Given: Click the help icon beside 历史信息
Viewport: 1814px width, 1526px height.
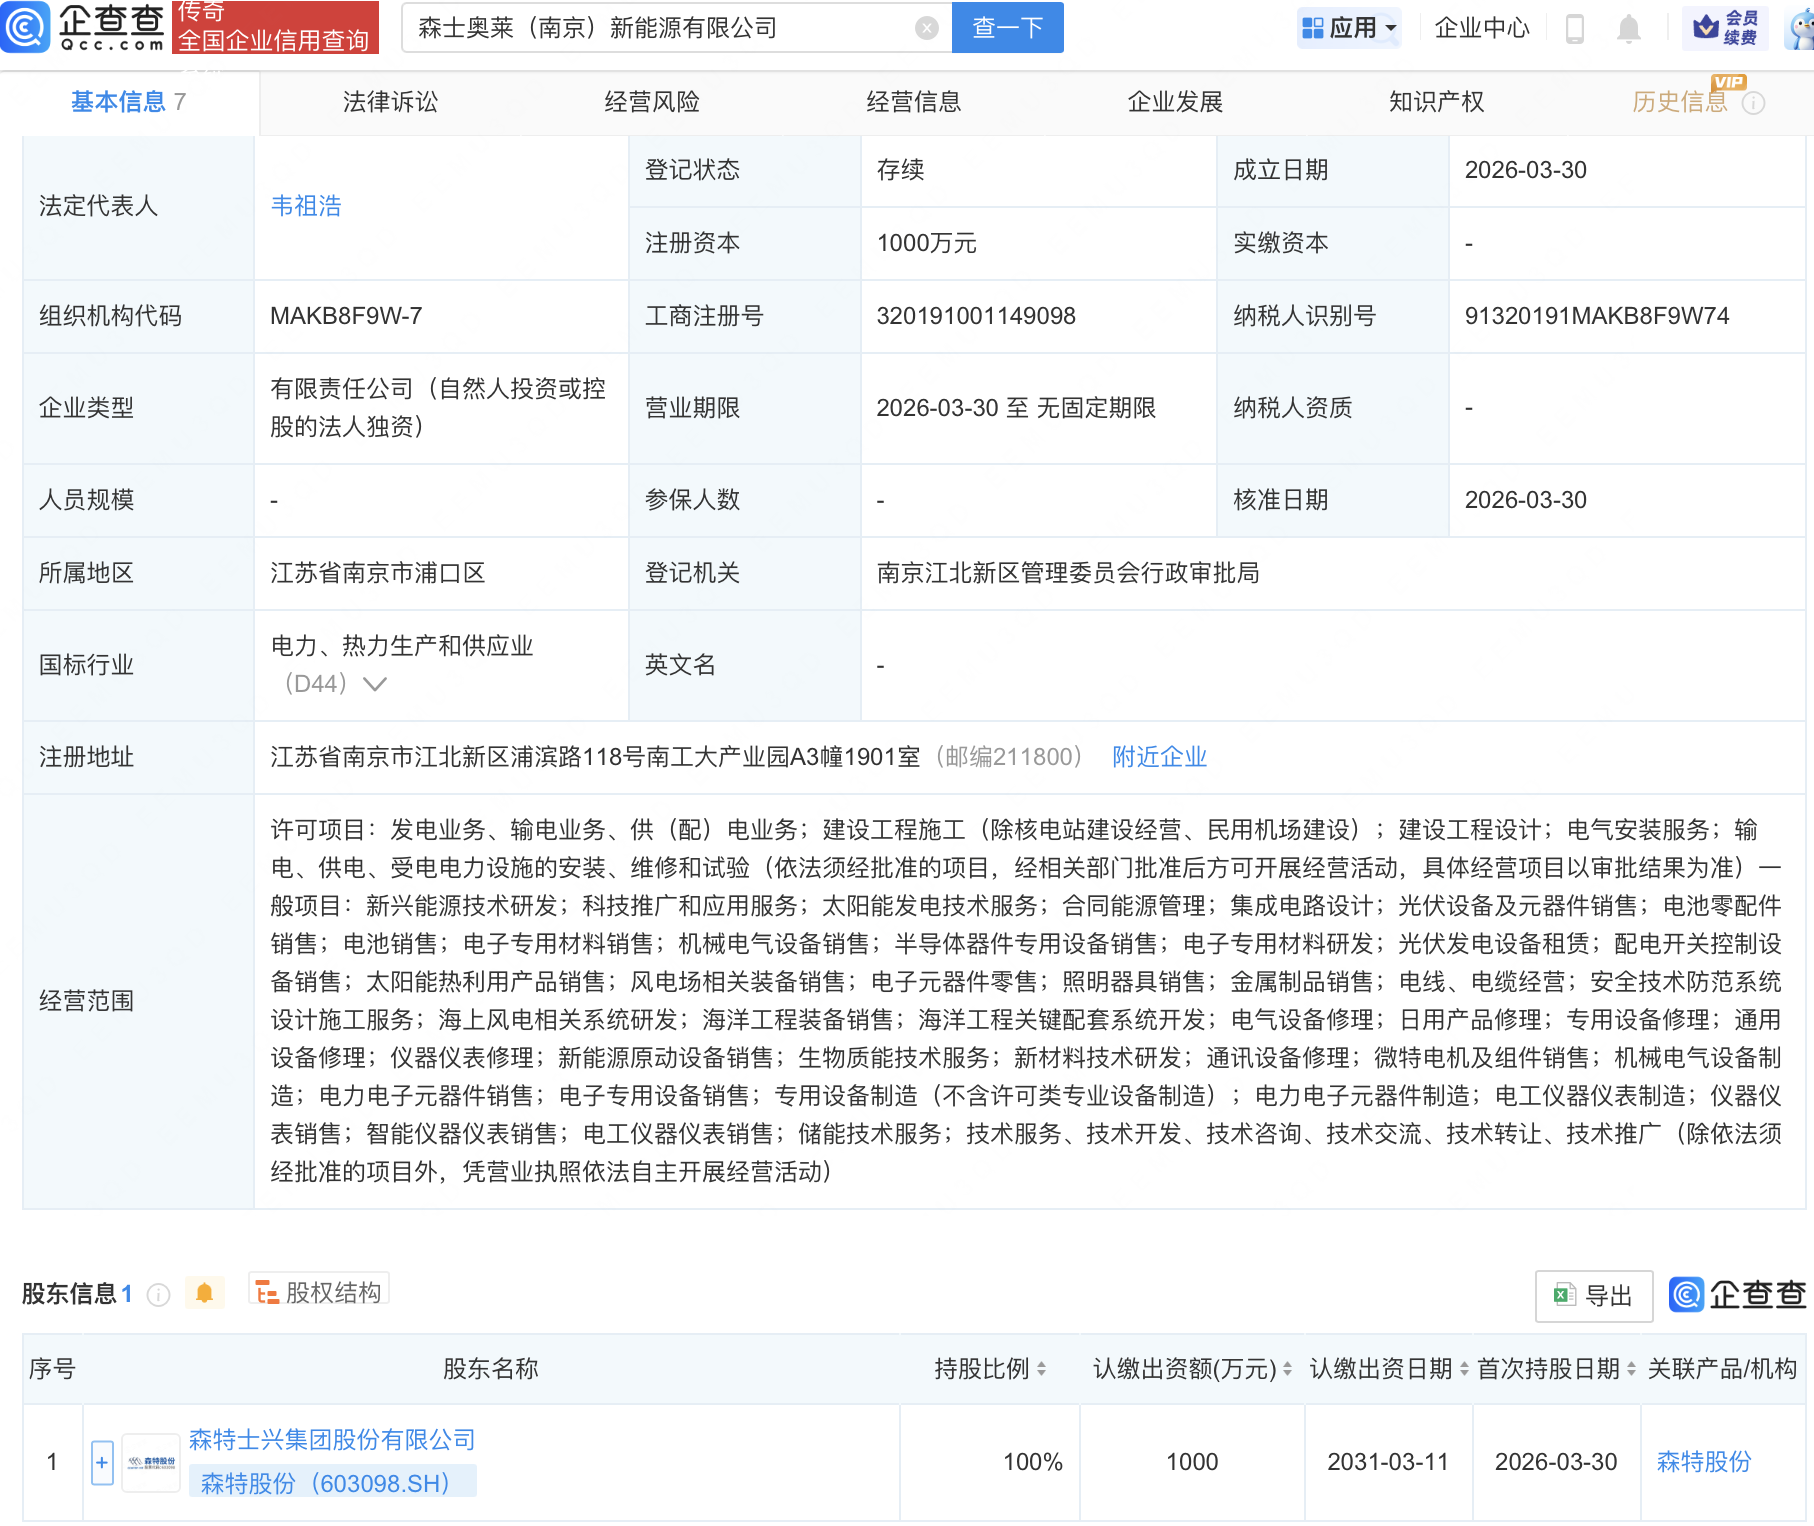Looking at the screenshot, I should click(1753, 101).
